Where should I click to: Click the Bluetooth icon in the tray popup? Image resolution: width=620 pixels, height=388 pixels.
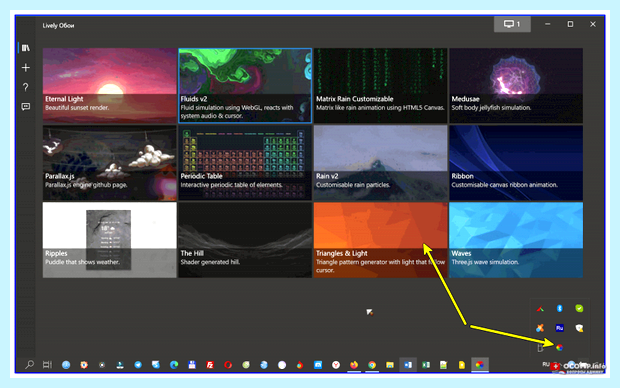(x=560, y=309)
